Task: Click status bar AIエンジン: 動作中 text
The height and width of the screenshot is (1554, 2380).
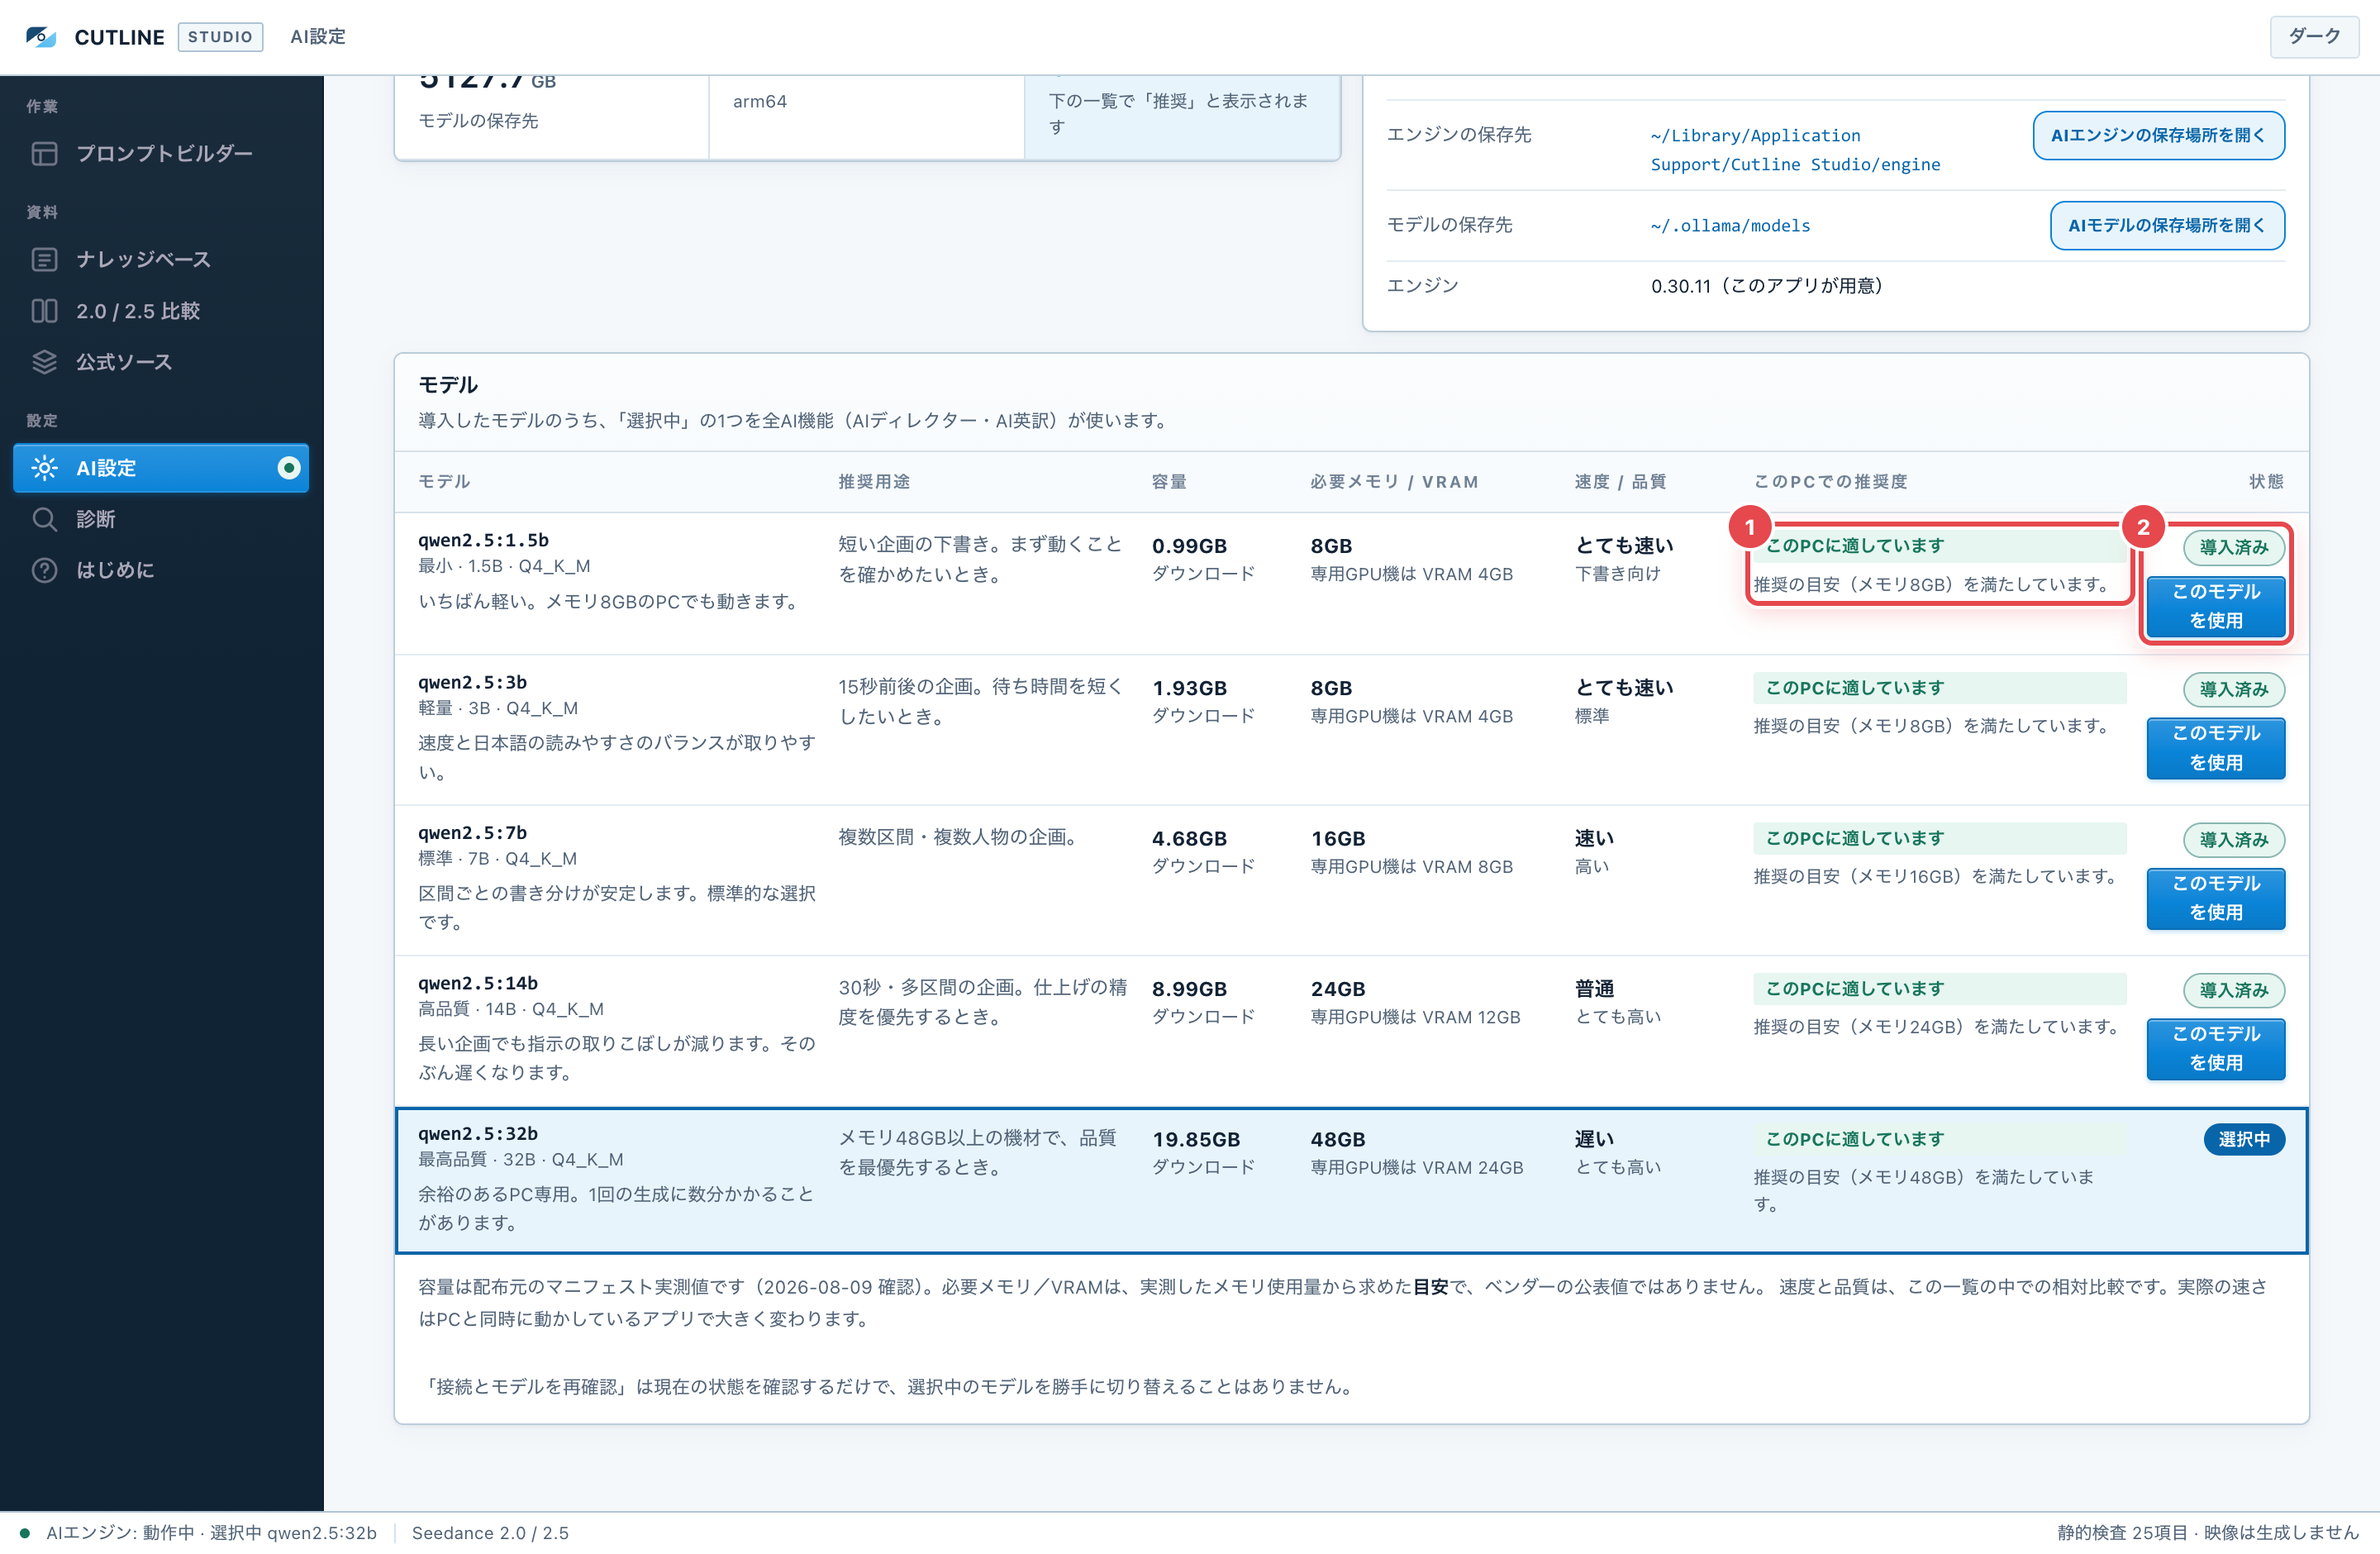Action: [211, 1532]
